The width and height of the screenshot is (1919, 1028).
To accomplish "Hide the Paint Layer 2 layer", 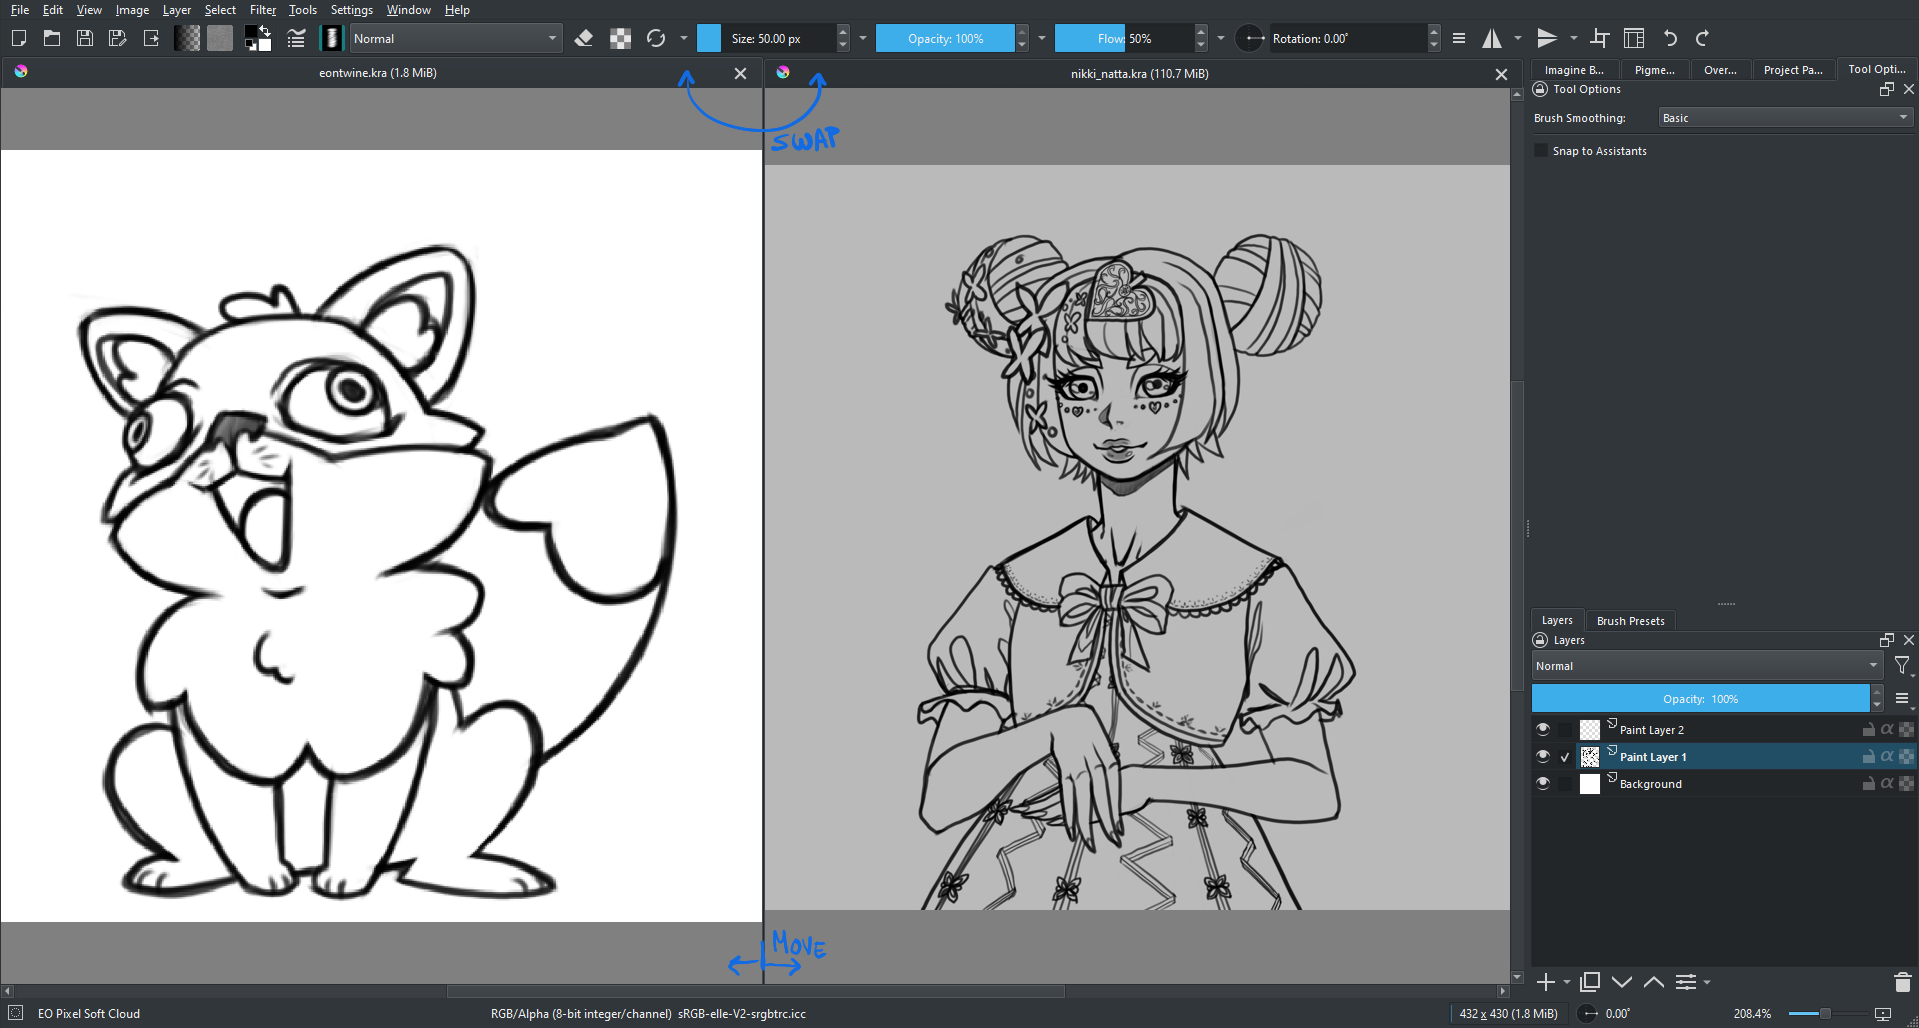I will tap(1543, 729).
